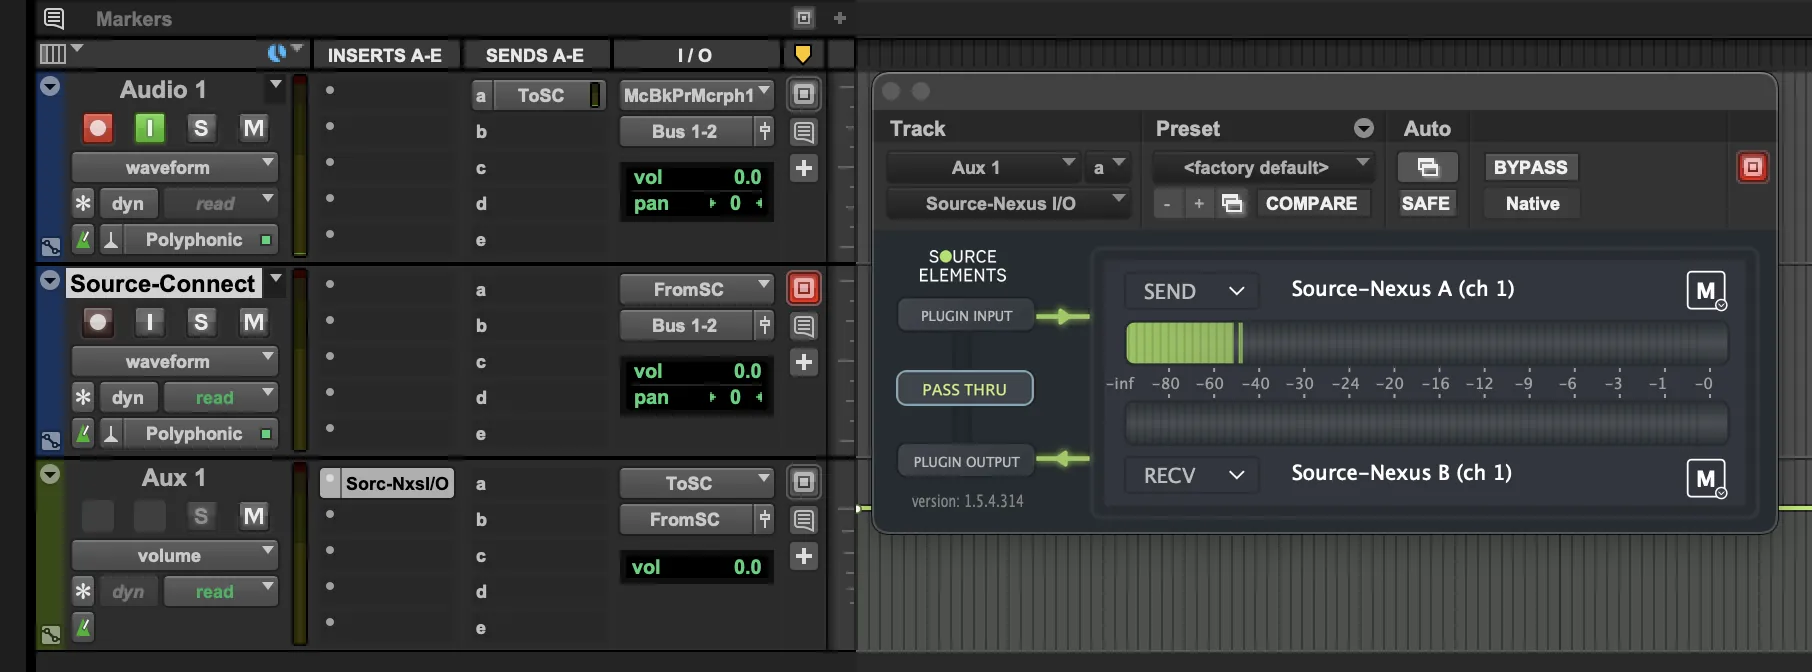
Task: Click the plus icon beside Markers
Action: pyautogui.click(x=840, y=18)
